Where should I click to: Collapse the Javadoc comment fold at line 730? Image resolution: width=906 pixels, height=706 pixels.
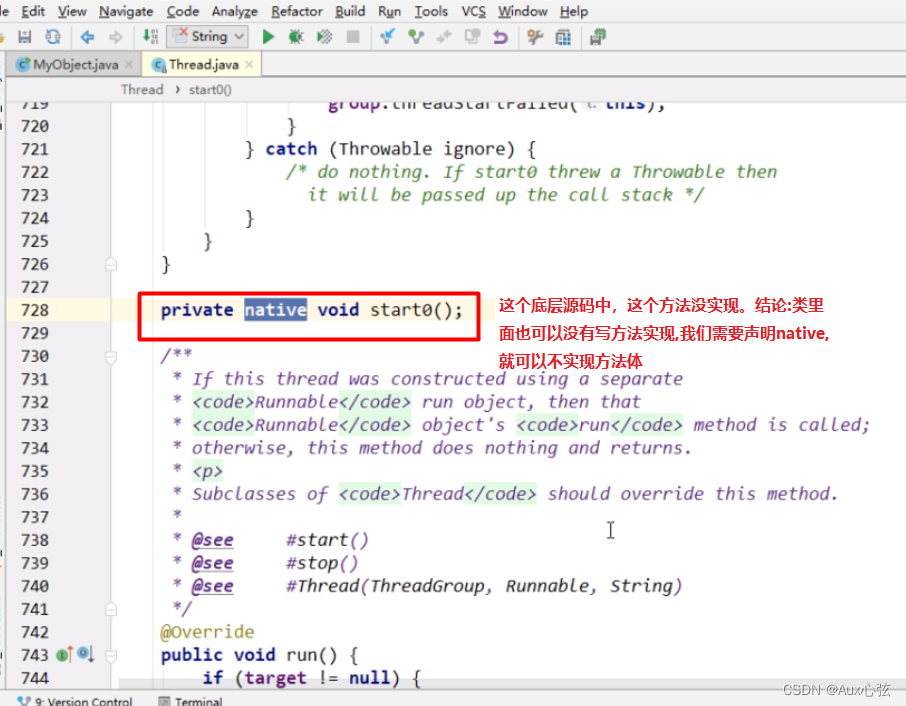coord(110,355)
